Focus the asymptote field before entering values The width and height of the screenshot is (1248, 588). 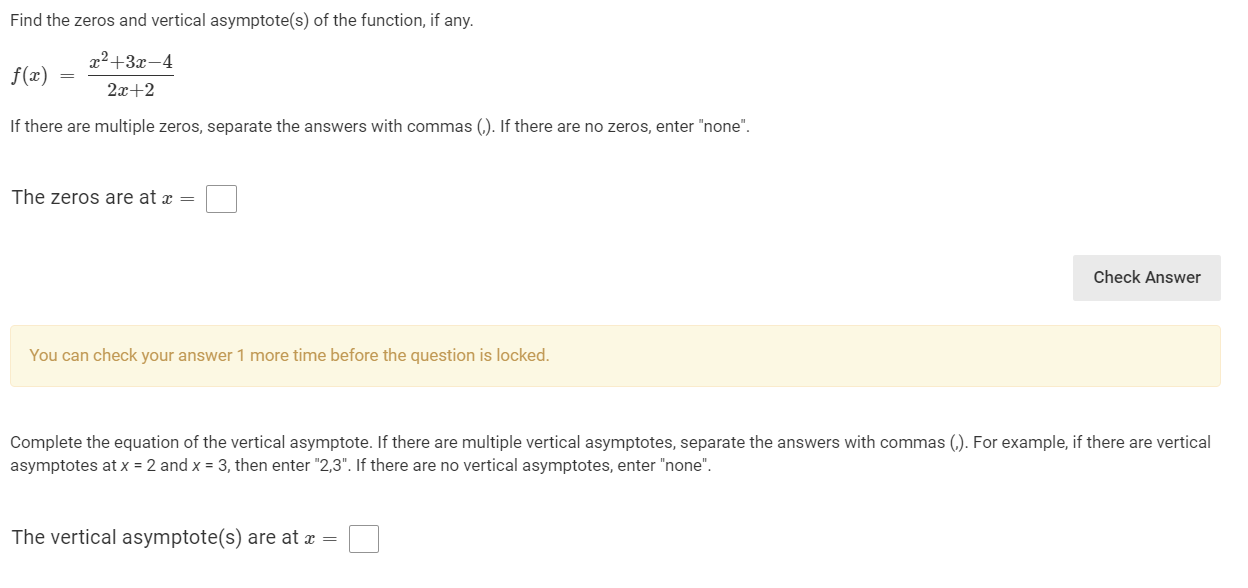364,538
